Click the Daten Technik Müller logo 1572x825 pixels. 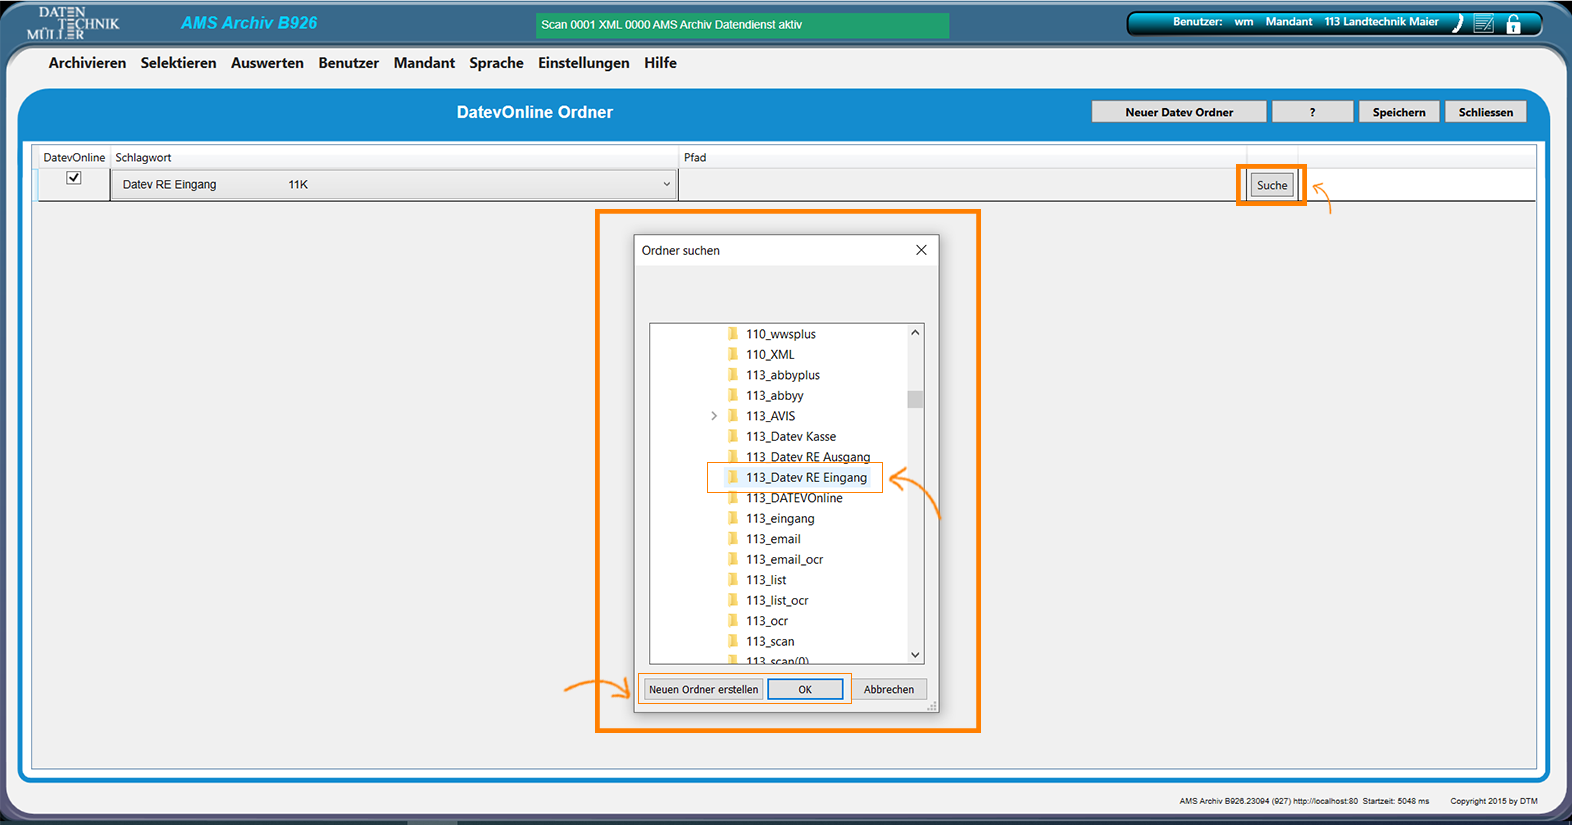[73, 23]
